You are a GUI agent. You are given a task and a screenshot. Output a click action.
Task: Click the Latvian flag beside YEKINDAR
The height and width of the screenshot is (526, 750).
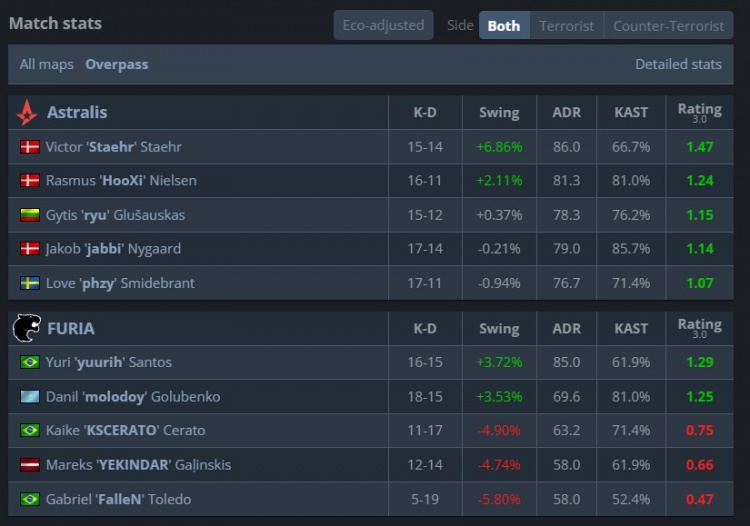(30, 465)
